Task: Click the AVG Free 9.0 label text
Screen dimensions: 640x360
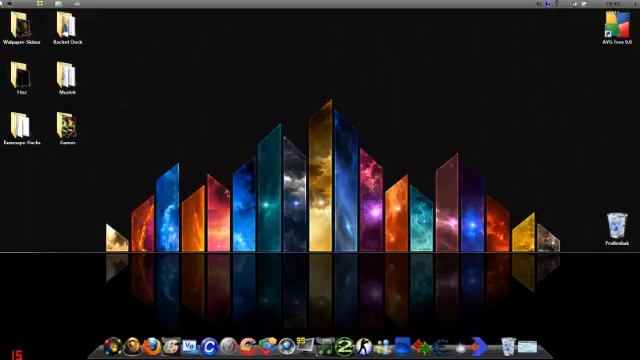Action: pos(617,42)
